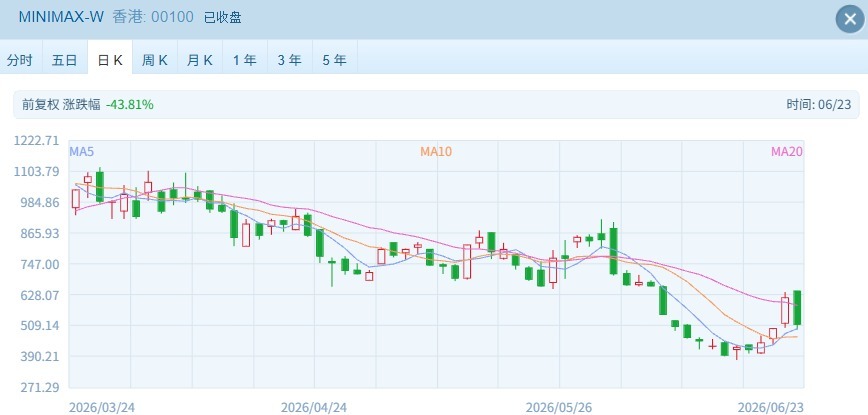Click the 2026/03/24 date label
Image resolution: width=868 pixels, height=415 pixels.
[x=102, y=408]
